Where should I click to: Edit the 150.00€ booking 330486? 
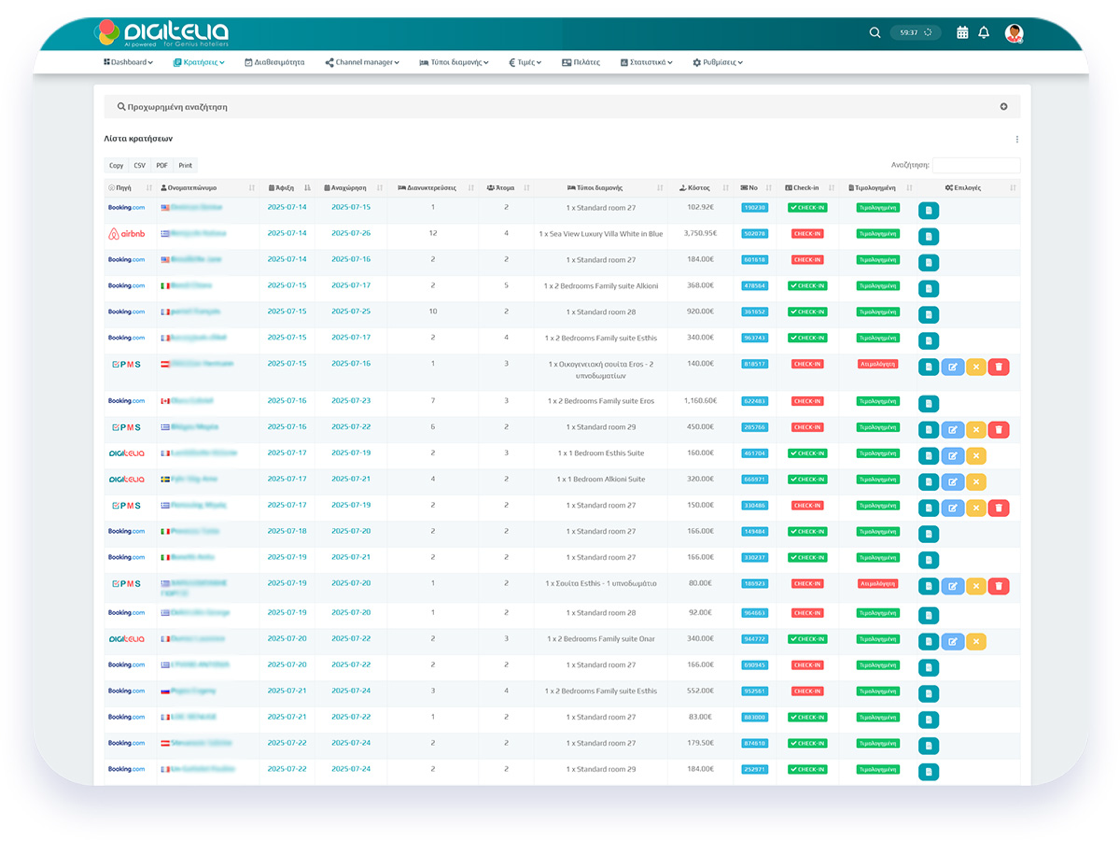[952, 508]
